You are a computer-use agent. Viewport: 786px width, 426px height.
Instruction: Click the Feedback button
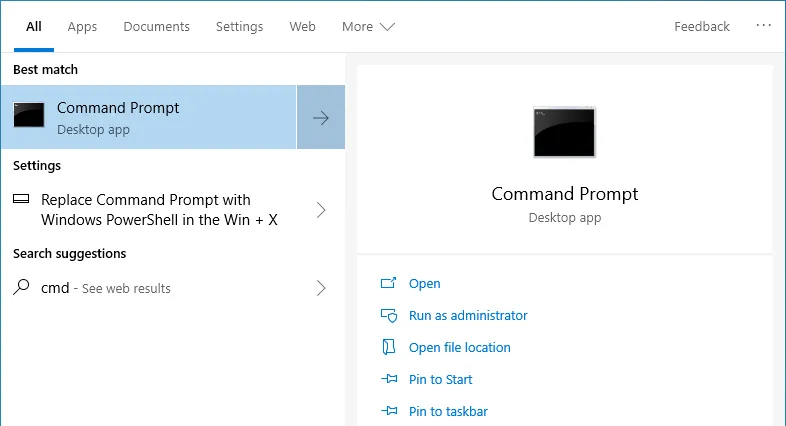[x=701, y=27]
